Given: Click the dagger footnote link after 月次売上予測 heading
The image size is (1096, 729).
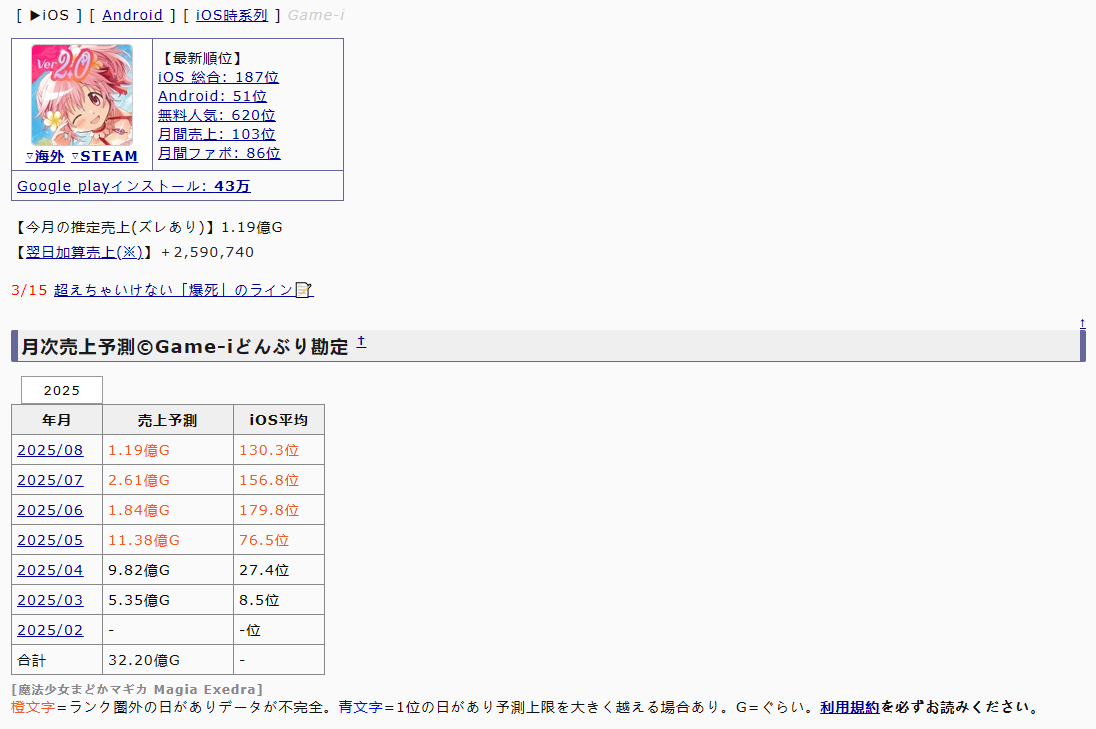Looking at the screenshot, I should [x=361, y=341].
